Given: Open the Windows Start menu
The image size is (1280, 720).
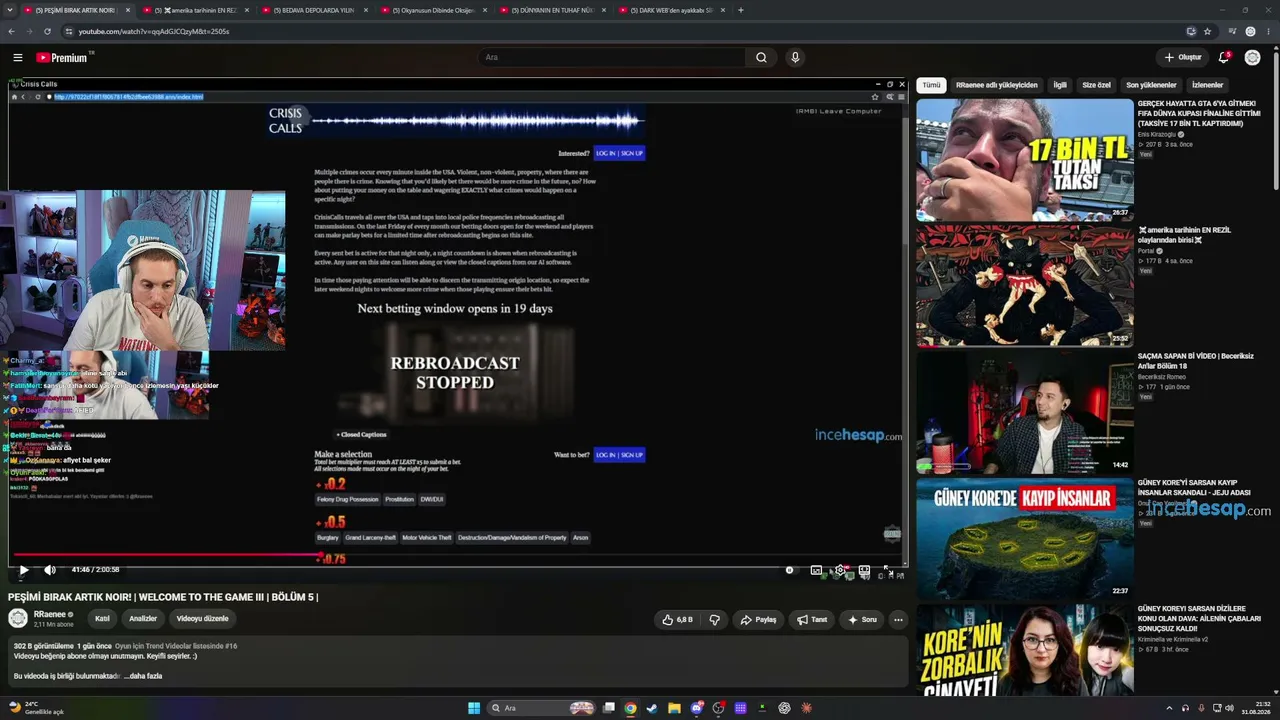Looking at the screenshot, I should 474,708.
